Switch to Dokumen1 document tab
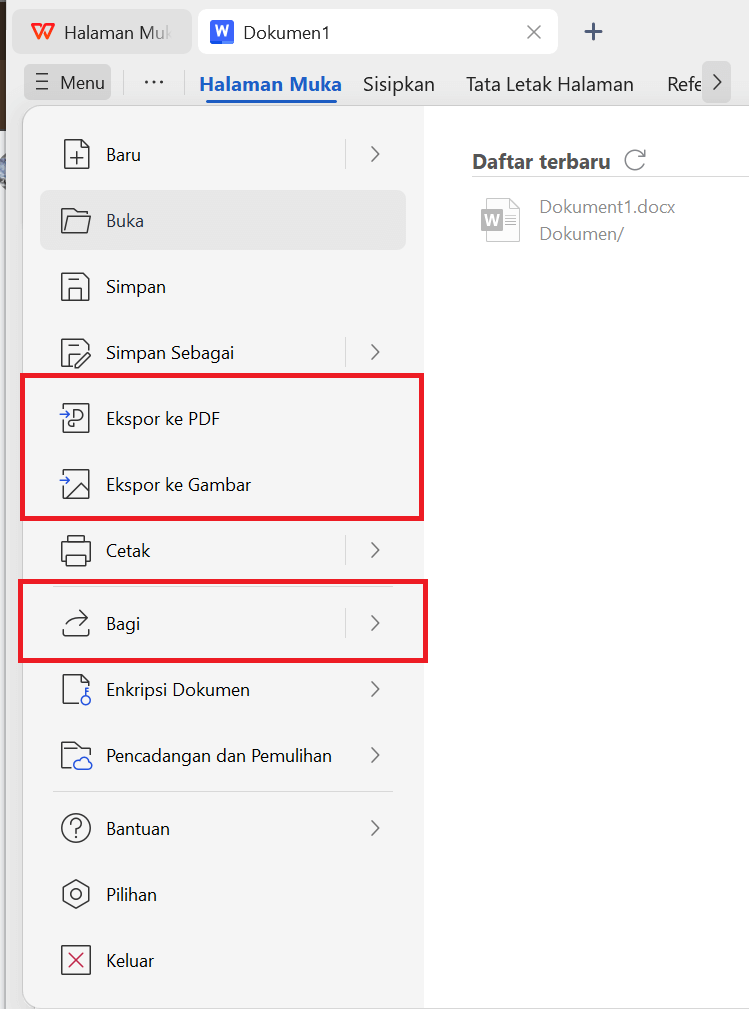The width and height of the screenshot is (749, 1009). (x=378, y=32)
